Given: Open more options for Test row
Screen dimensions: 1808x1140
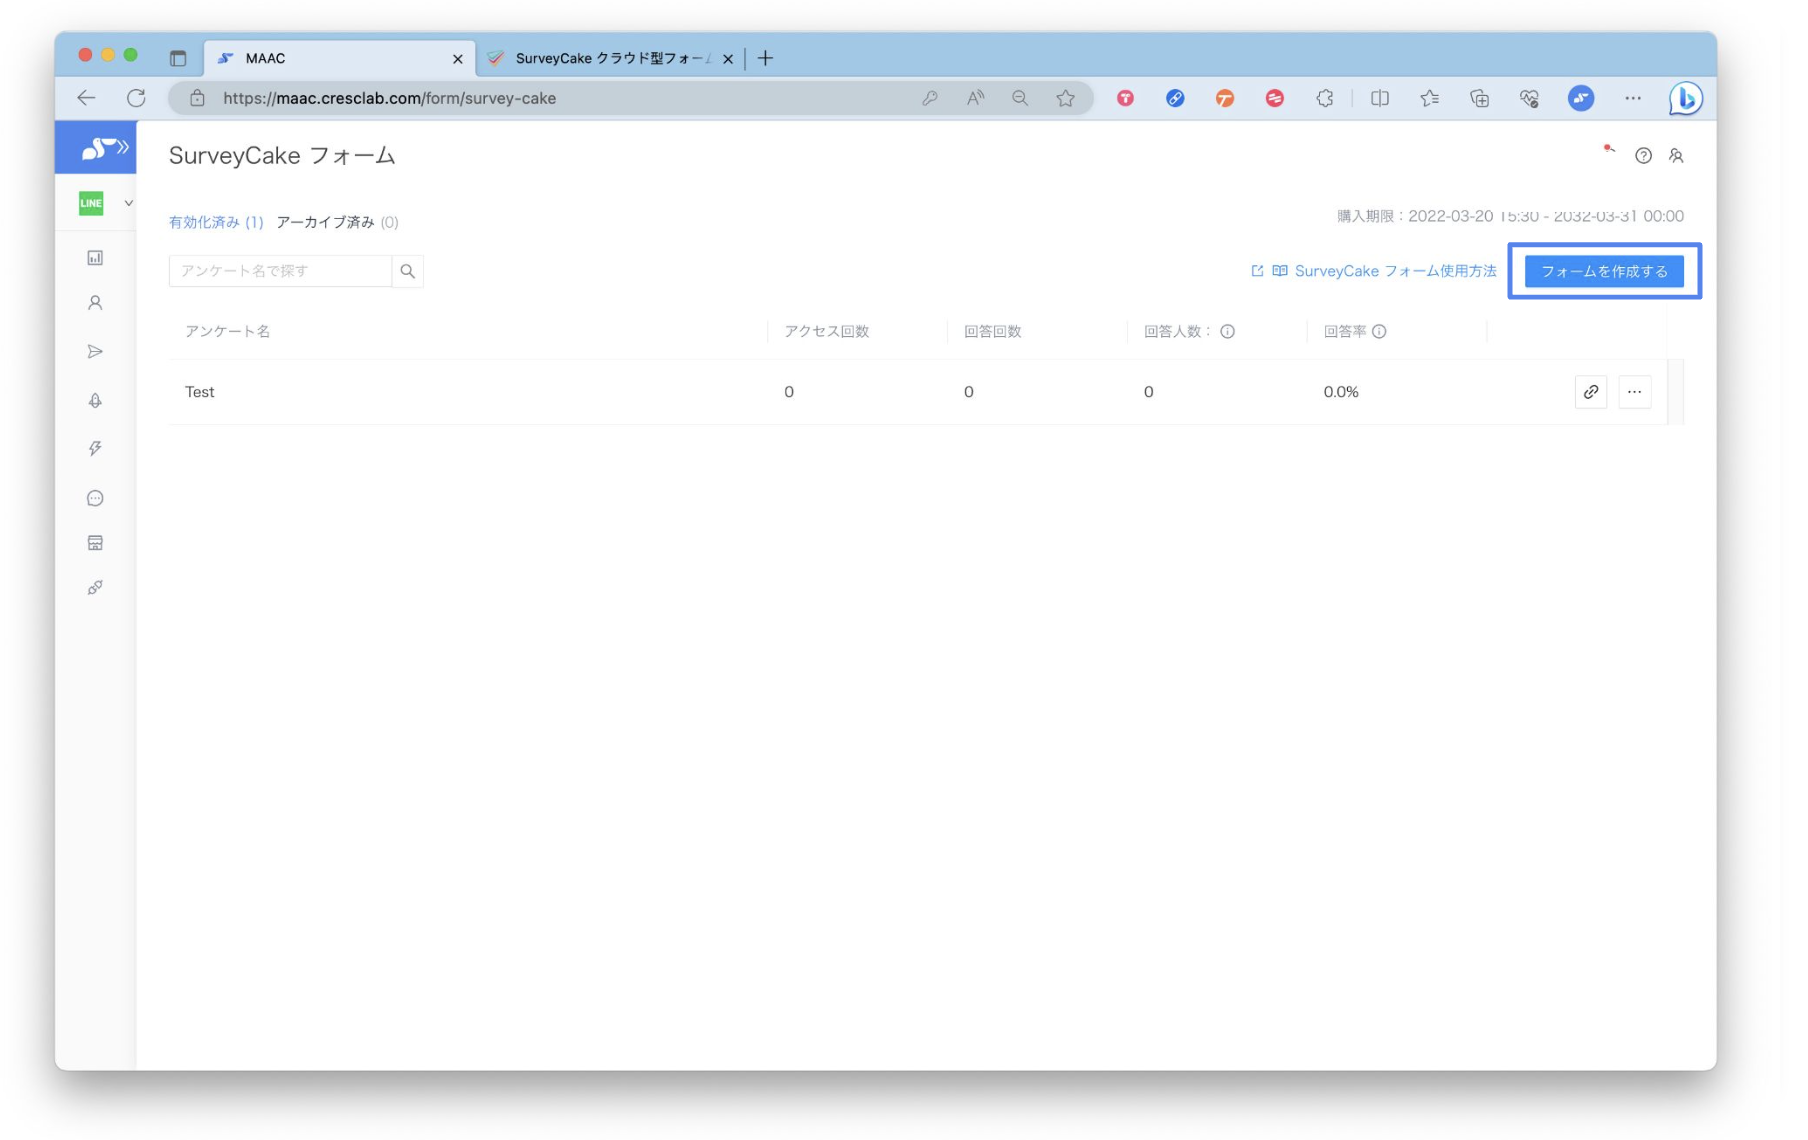Looking at the screenshot, I should (1634, 392).
